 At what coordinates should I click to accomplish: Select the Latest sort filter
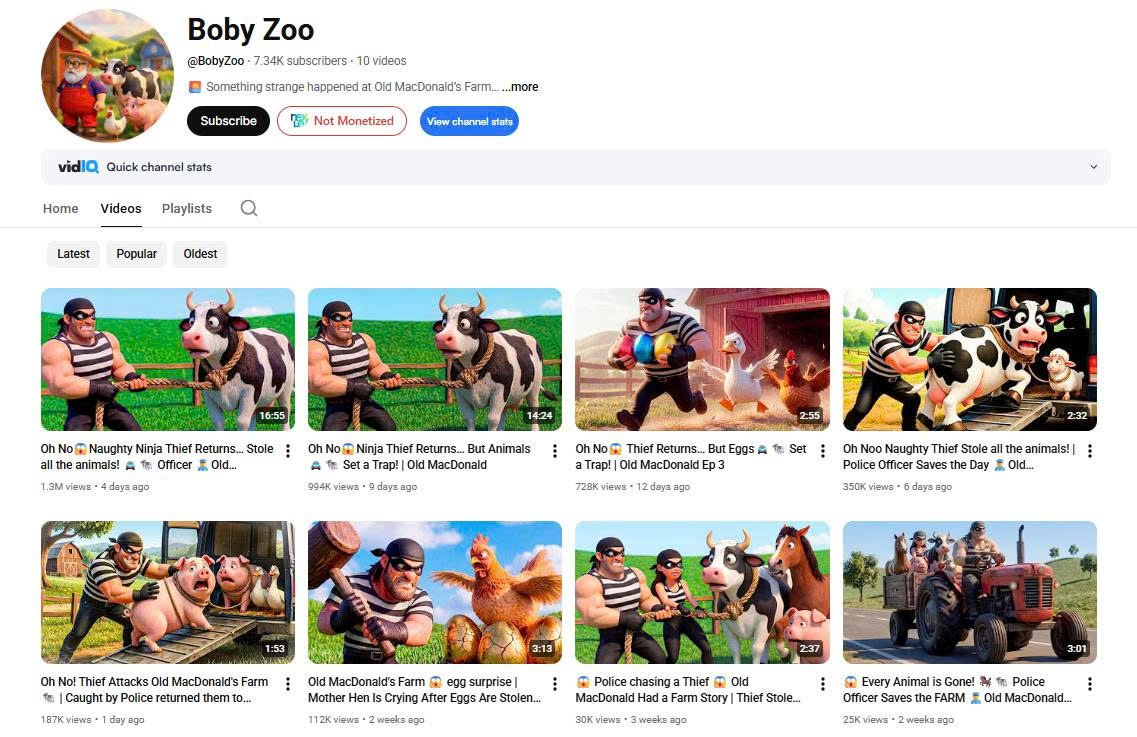(x=73, y=254)
